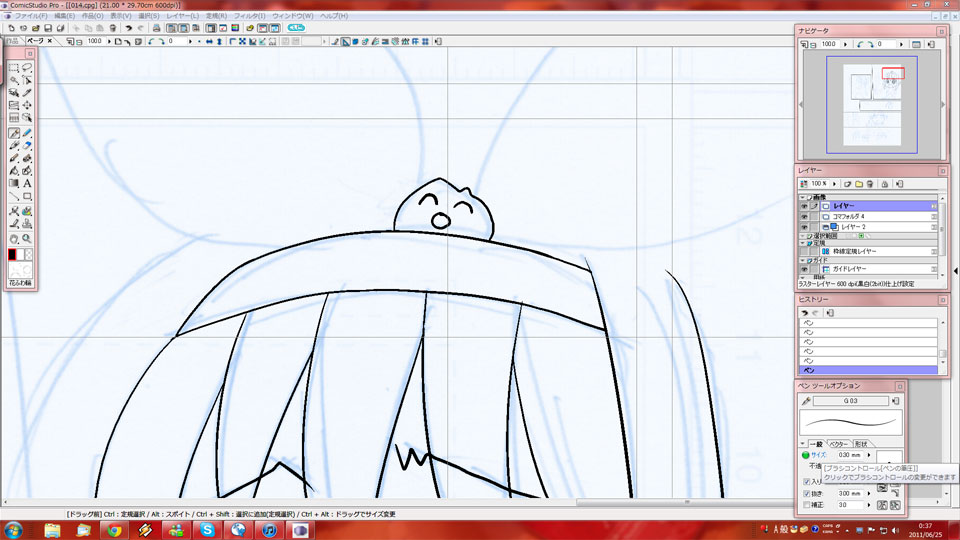Click lock icon in layer panel
960x540 pixels.
884,184
